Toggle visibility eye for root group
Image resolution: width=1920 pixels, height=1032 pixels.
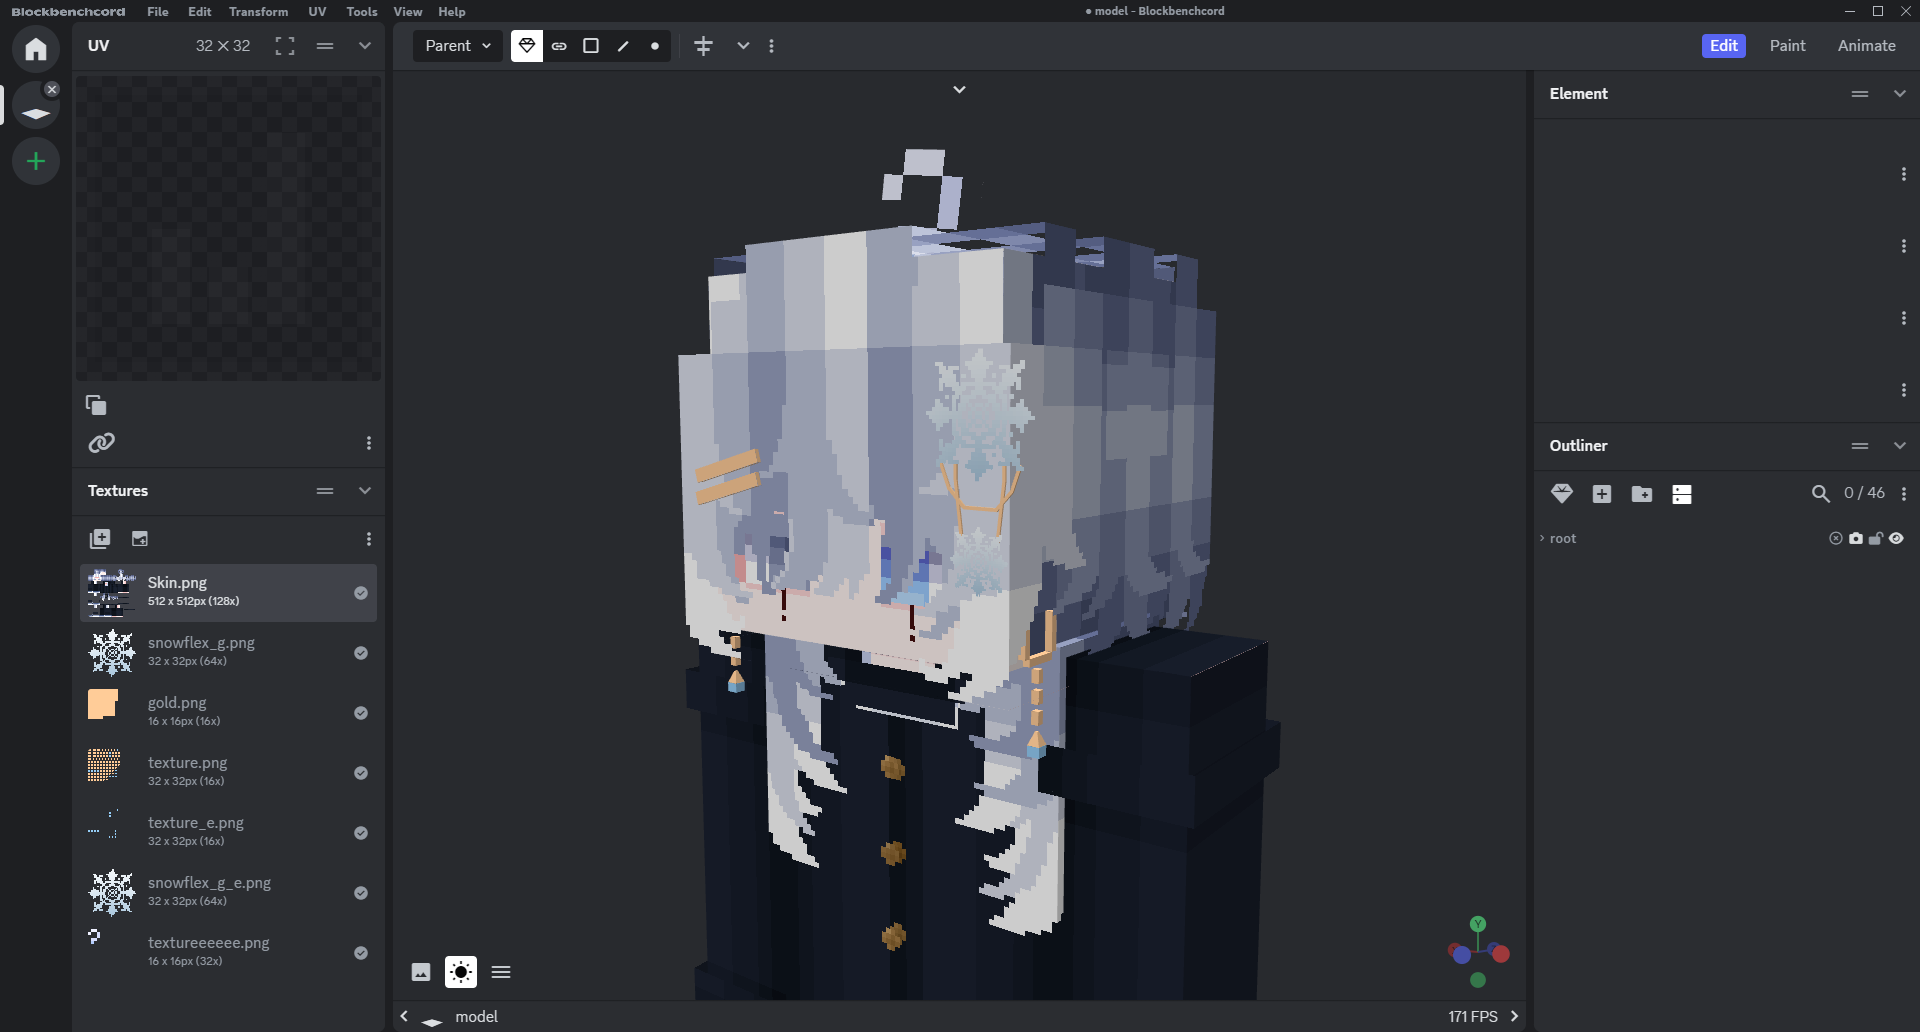(x=1896, y=538)
